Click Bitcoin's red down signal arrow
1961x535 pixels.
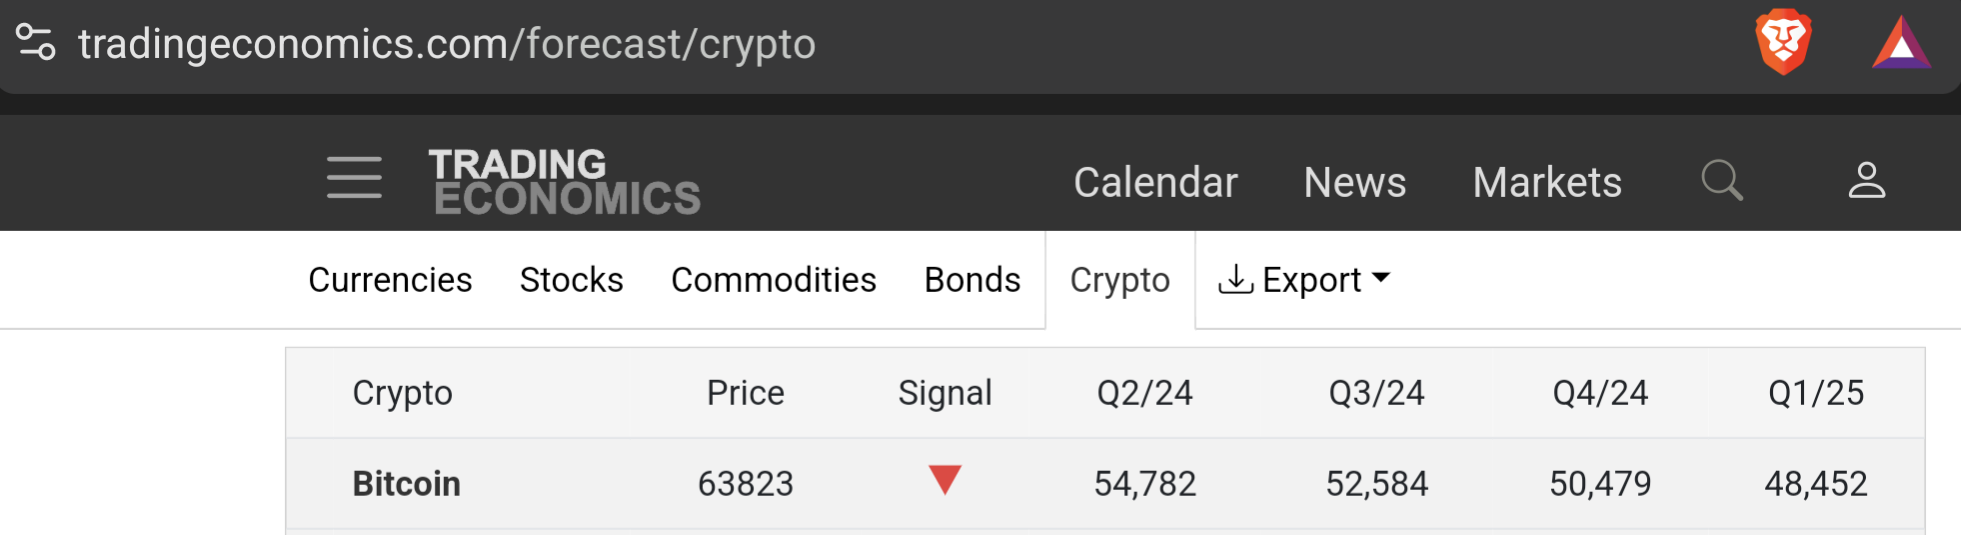pos(945,480)
